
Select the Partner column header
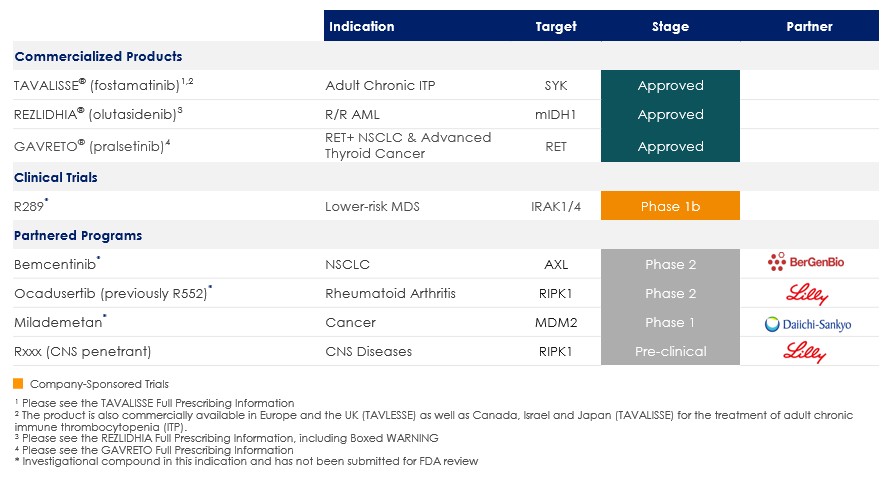click(809, 27)
